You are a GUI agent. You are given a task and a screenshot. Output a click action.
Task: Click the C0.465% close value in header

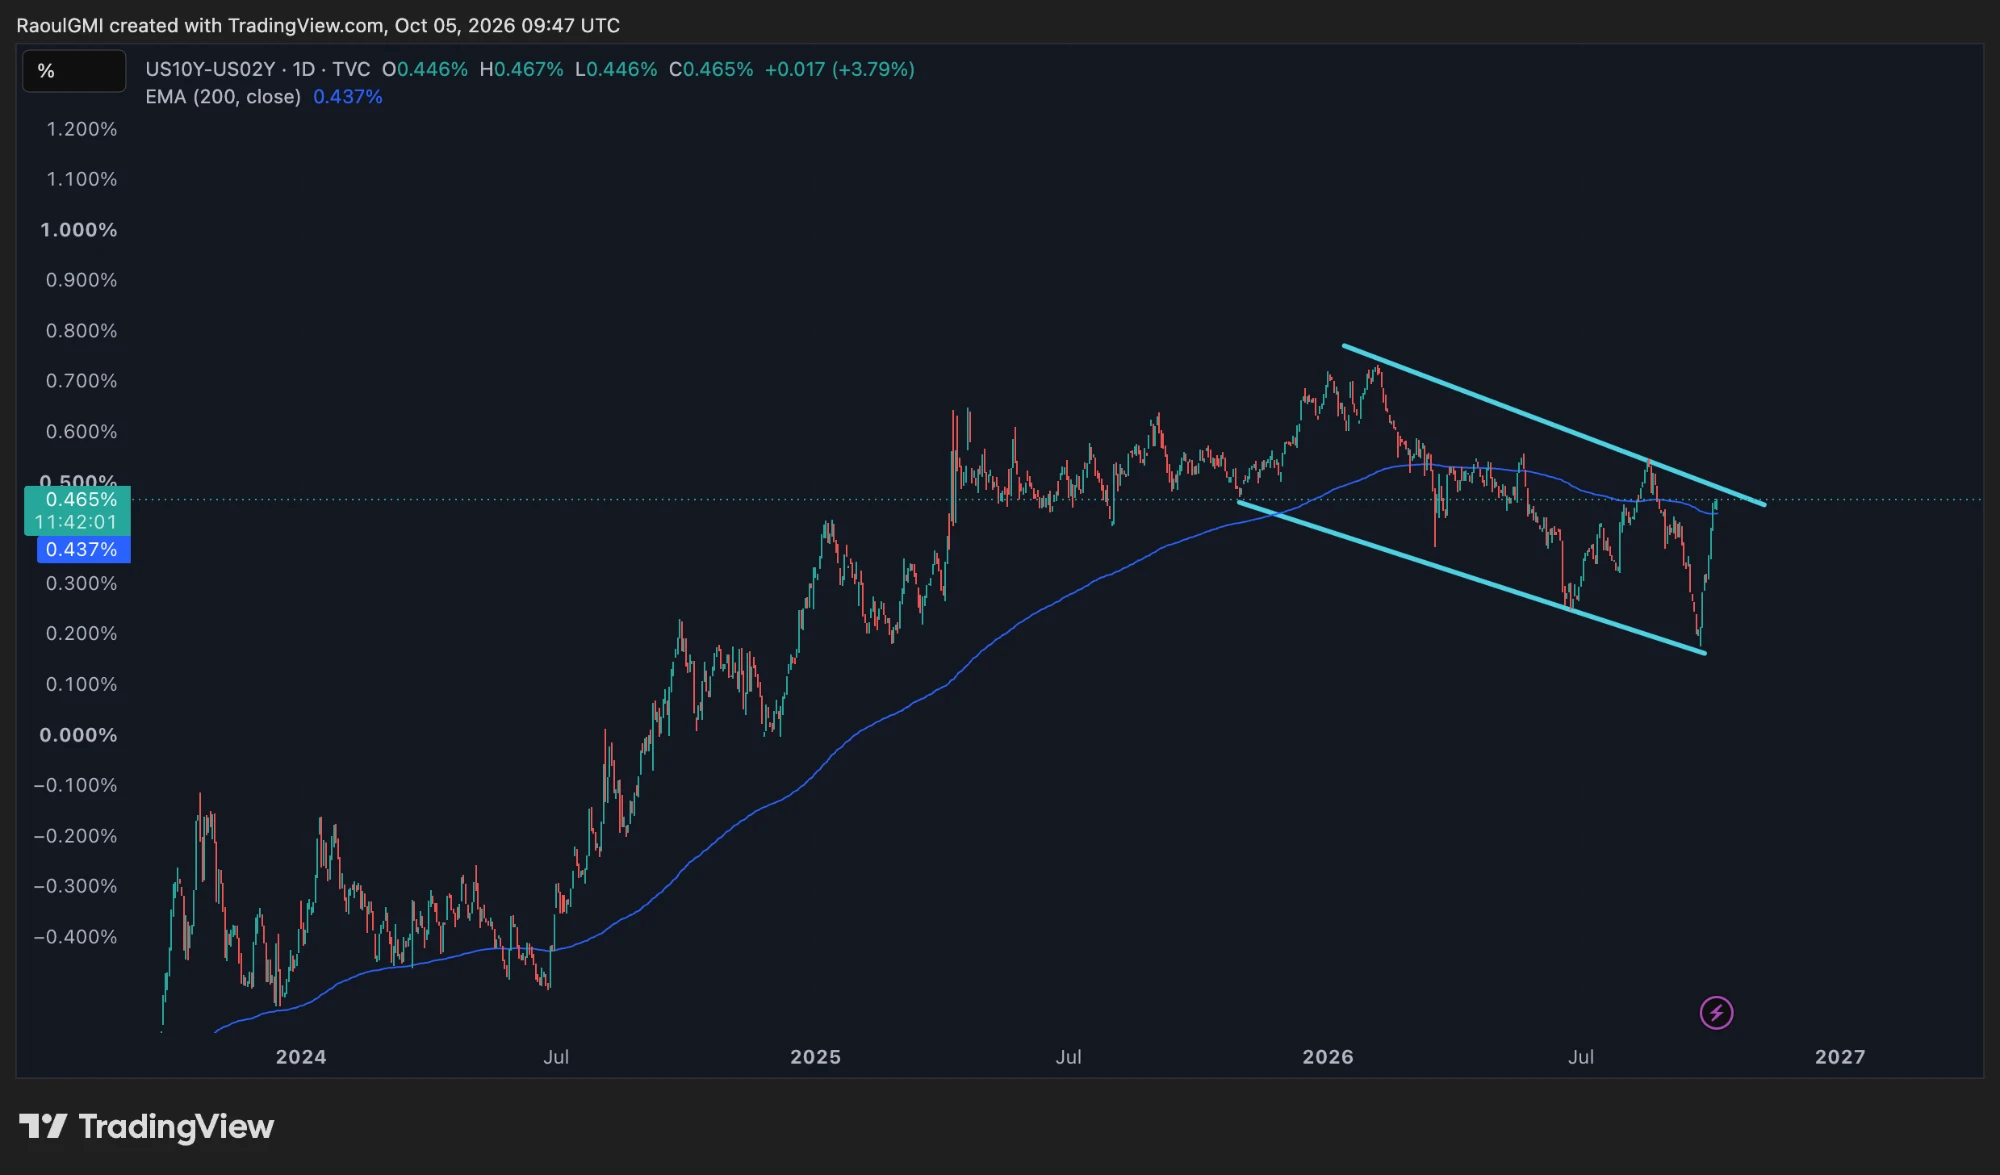tap(711, 69)
